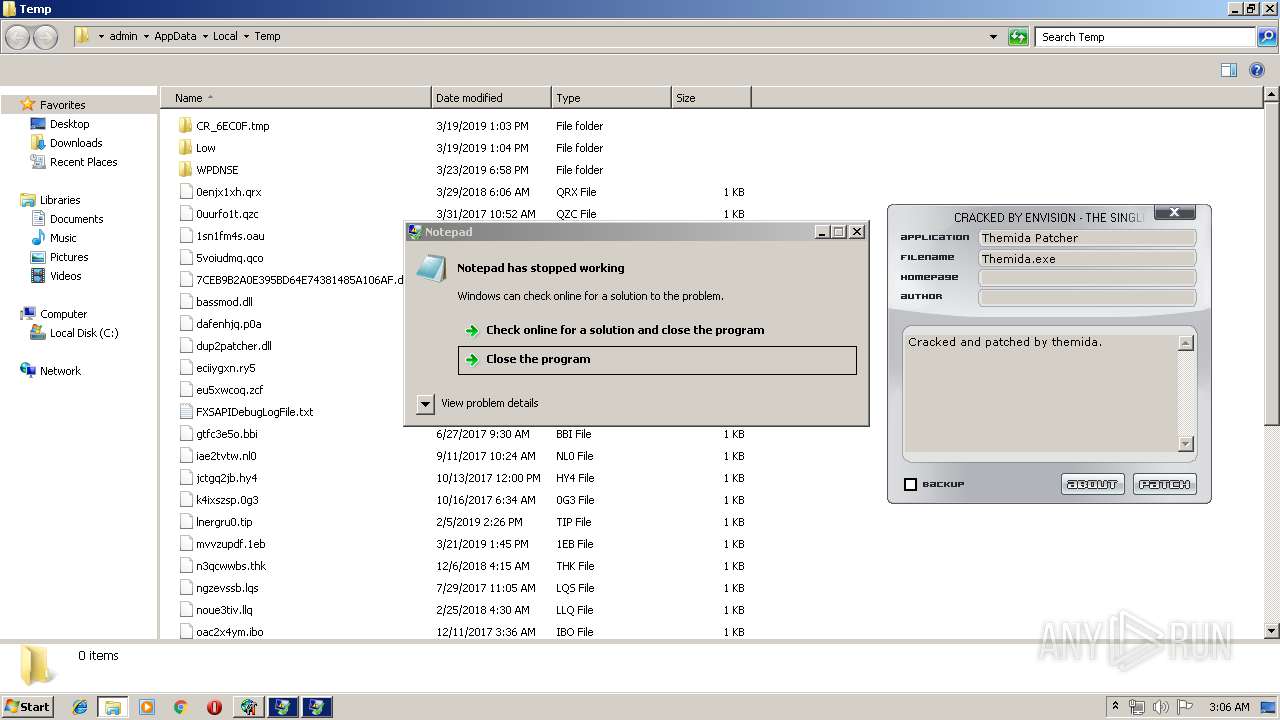This screenshot has height=720, width=1280.
Task: Click Close the program
Action: [x=657, y=360]
